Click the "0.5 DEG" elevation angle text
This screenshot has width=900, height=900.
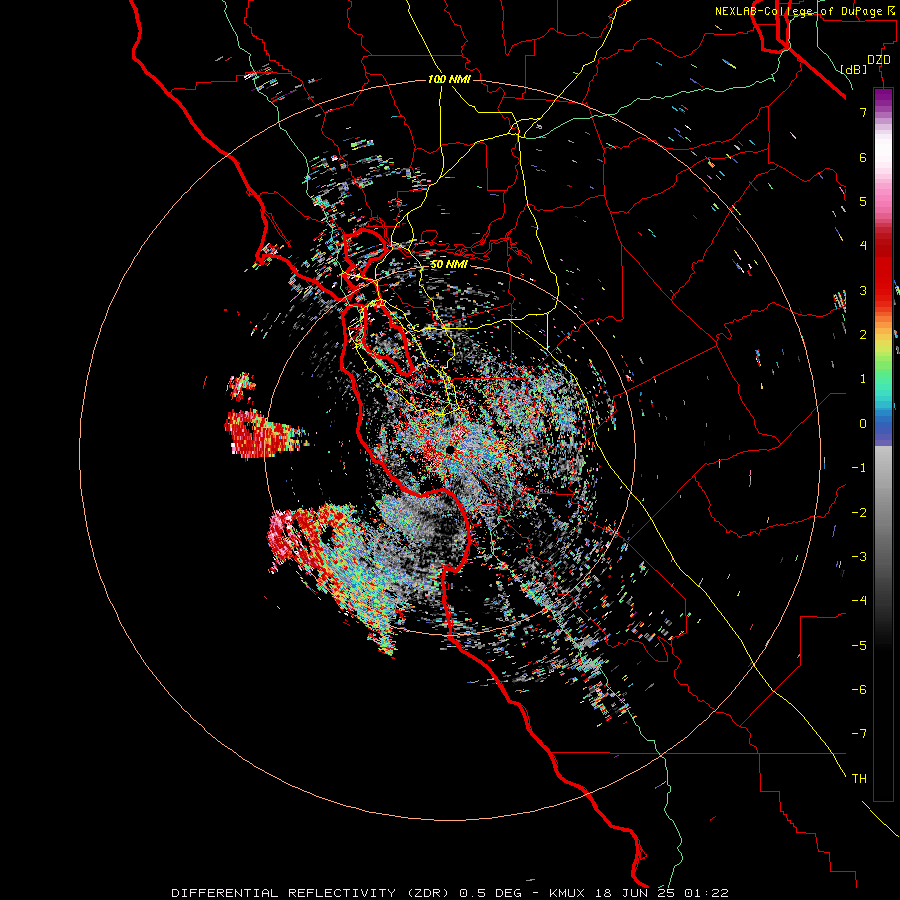point(491,893)
